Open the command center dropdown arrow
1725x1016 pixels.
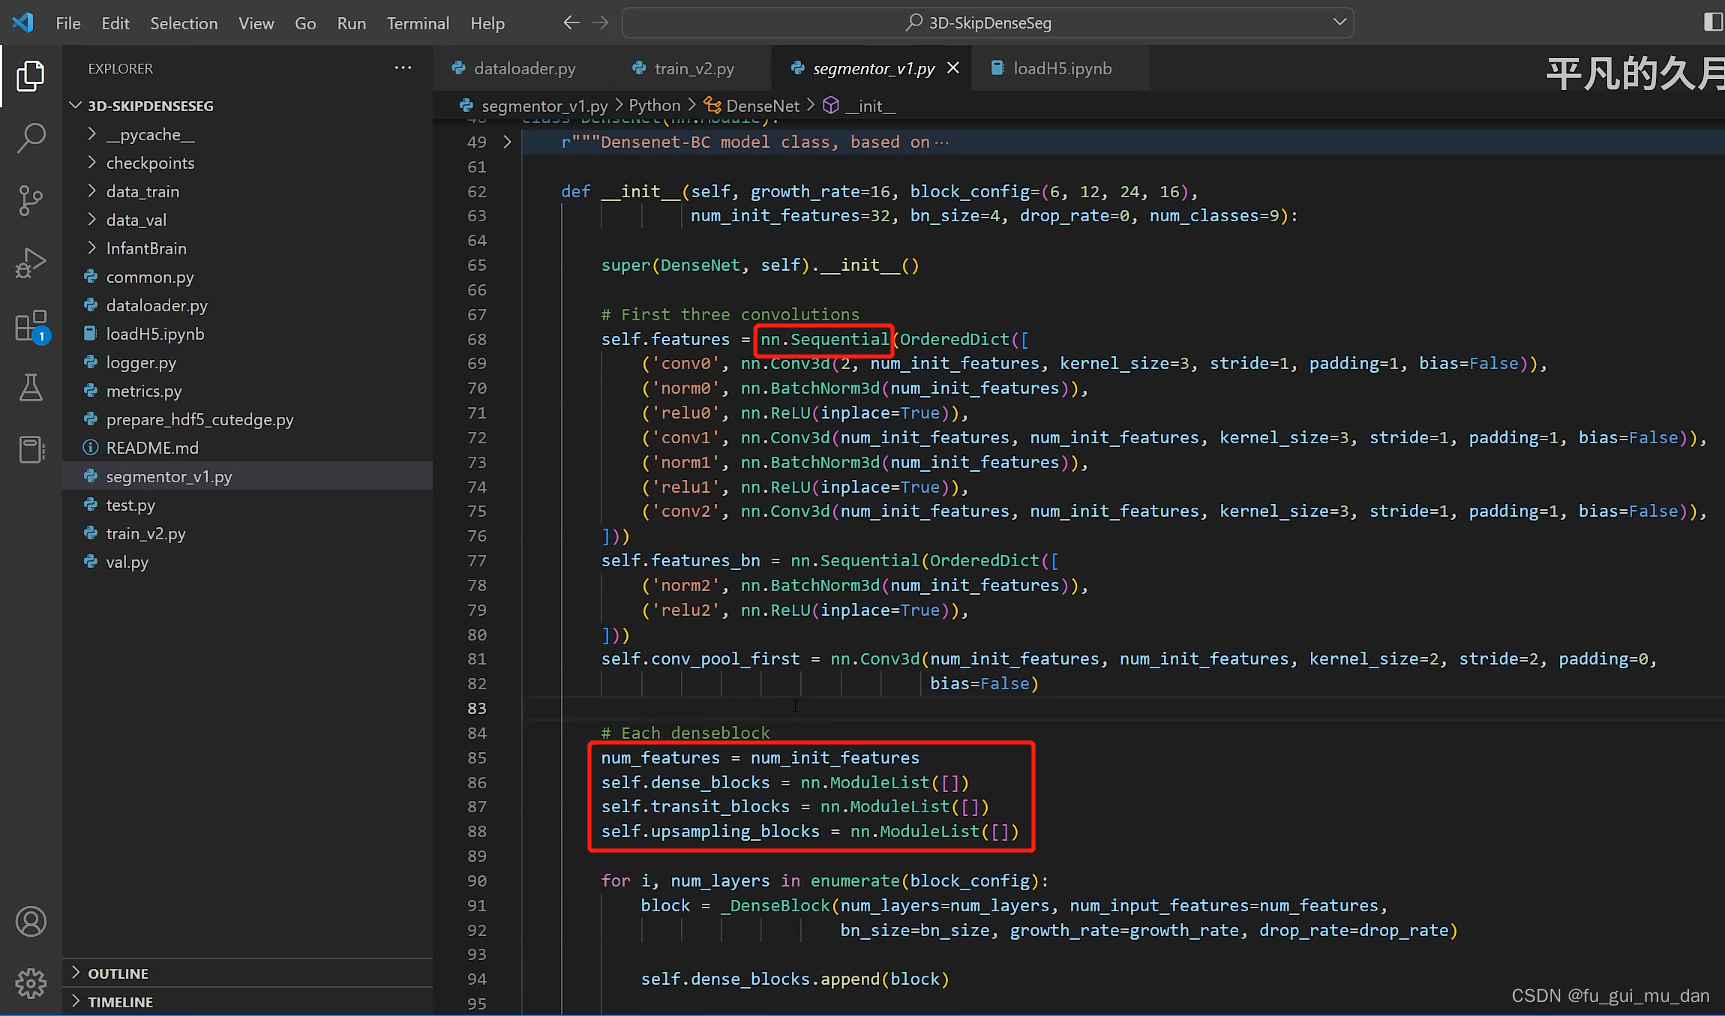click(x=1340, y=22)
